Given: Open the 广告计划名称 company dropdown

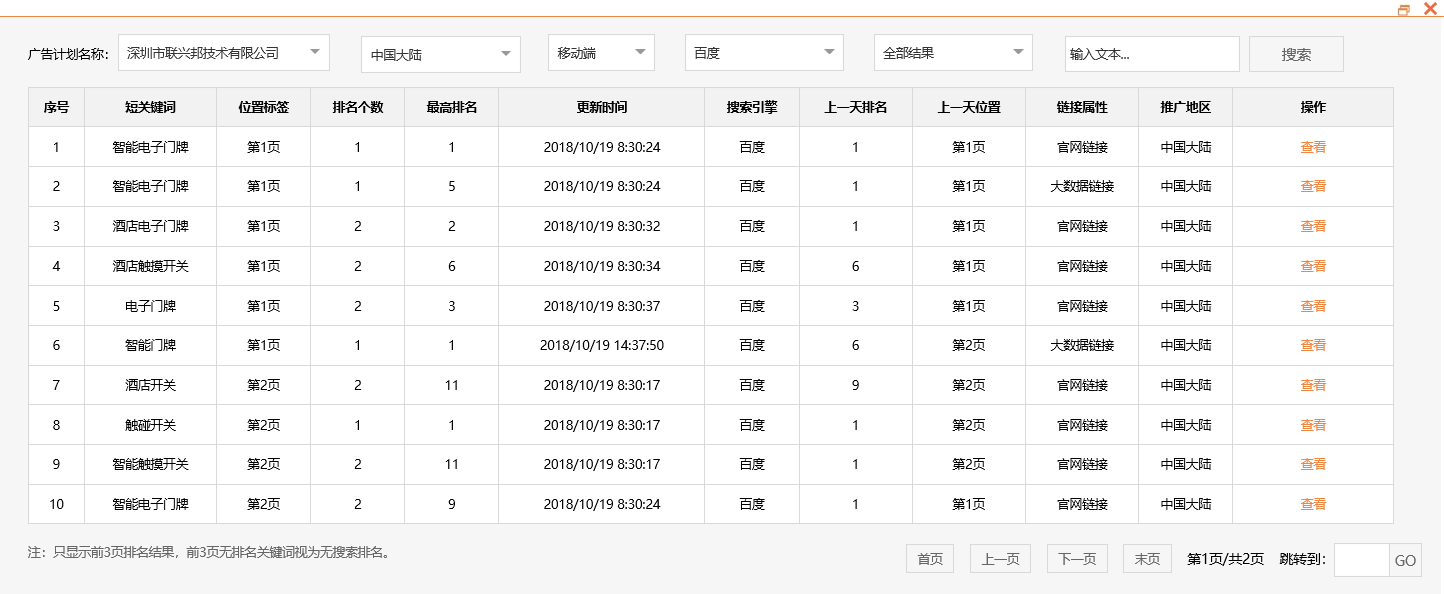Looking at the screenshot, I should pyautogui.click(x=222, y=52).
